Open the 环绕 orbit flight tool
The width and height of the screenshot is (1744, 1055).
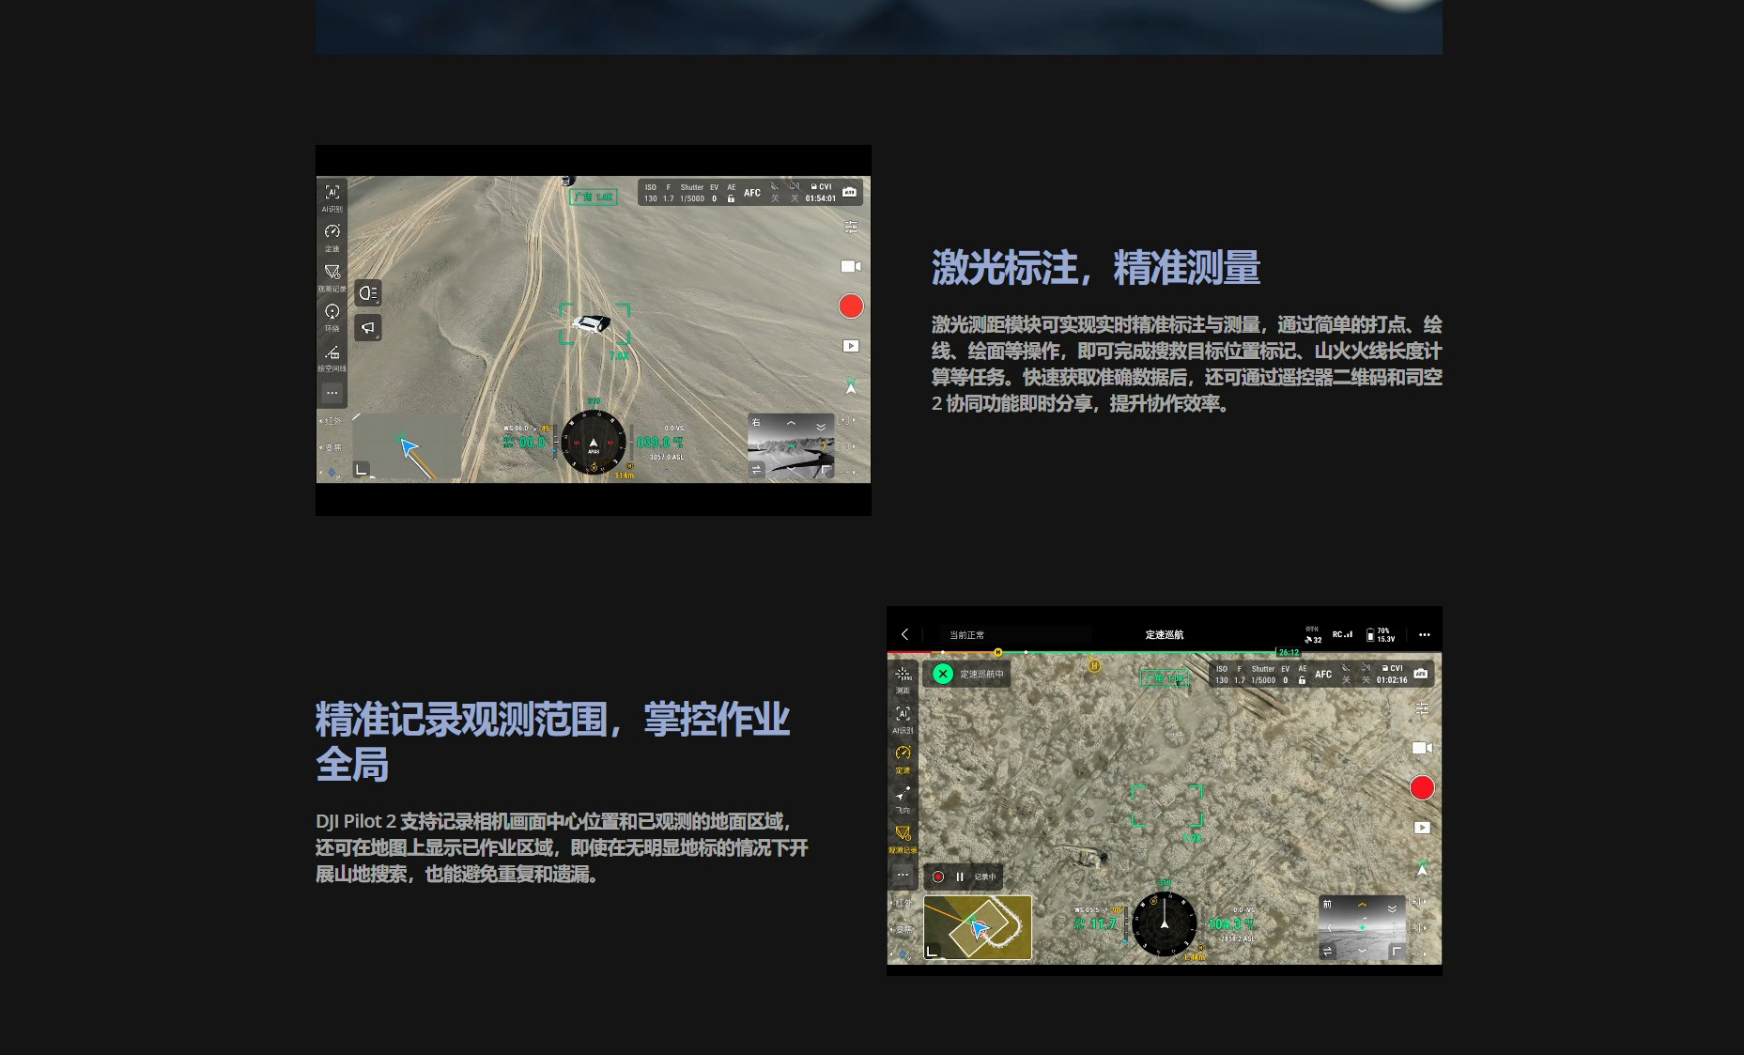332,314
